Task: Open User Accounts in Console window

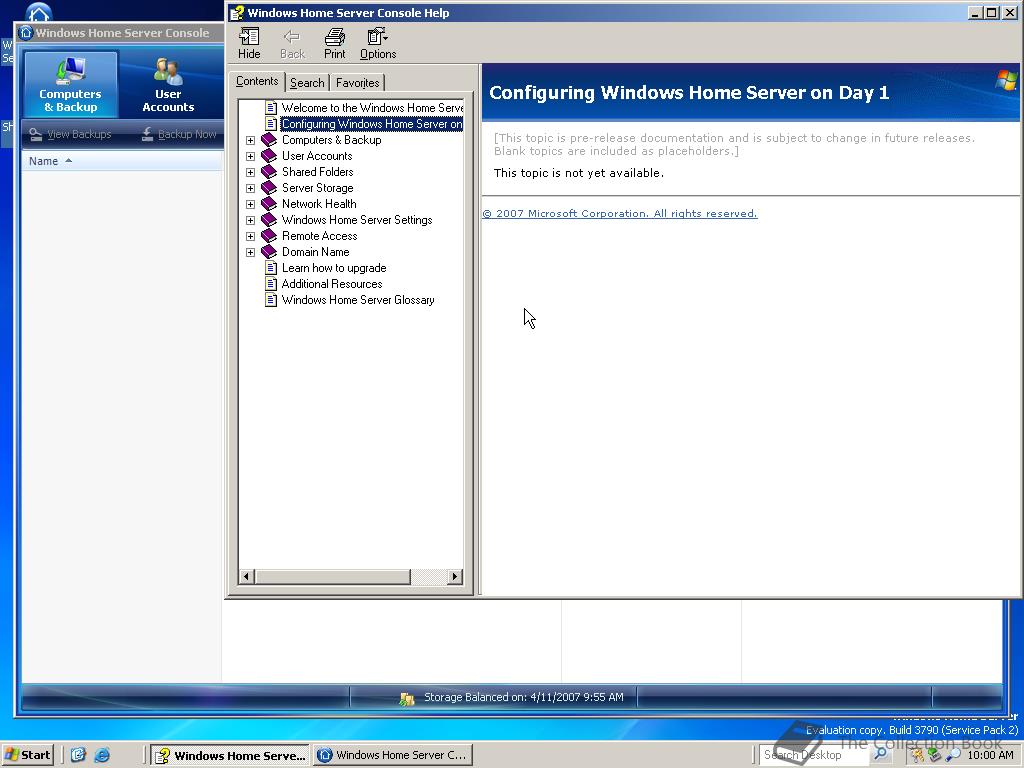Action: pos(168,85)
